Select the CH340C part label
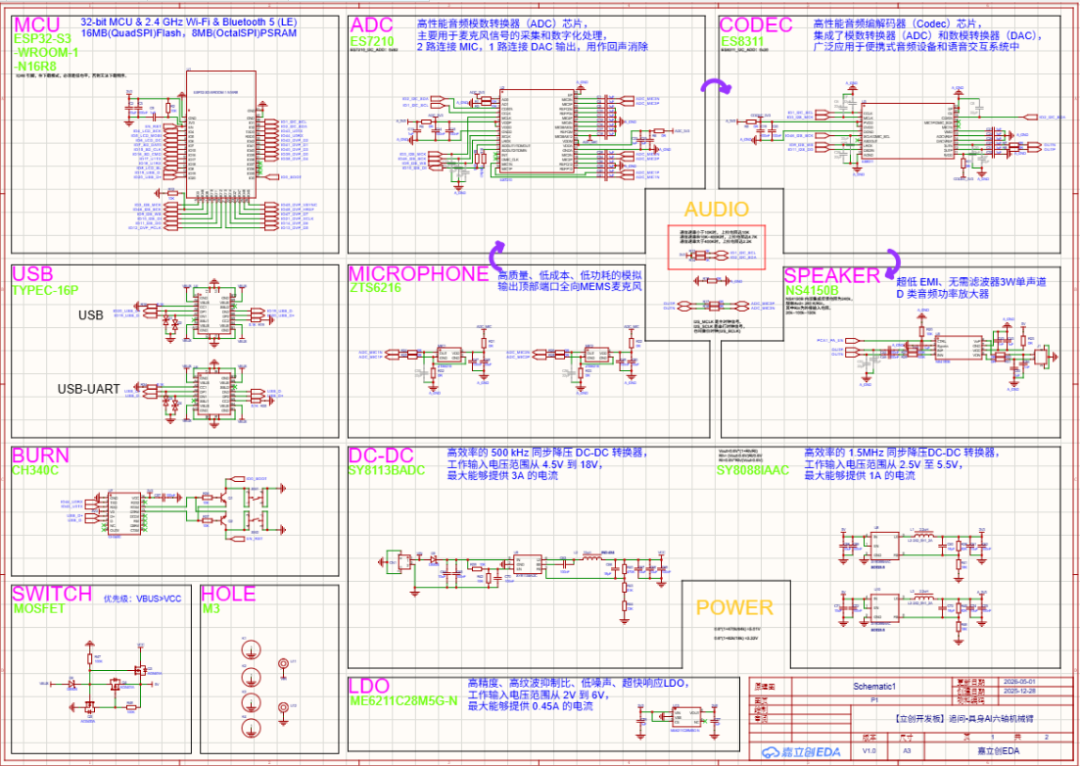Image resolution: width=1080 pixels, height=766 pixels. click(35, 470)
